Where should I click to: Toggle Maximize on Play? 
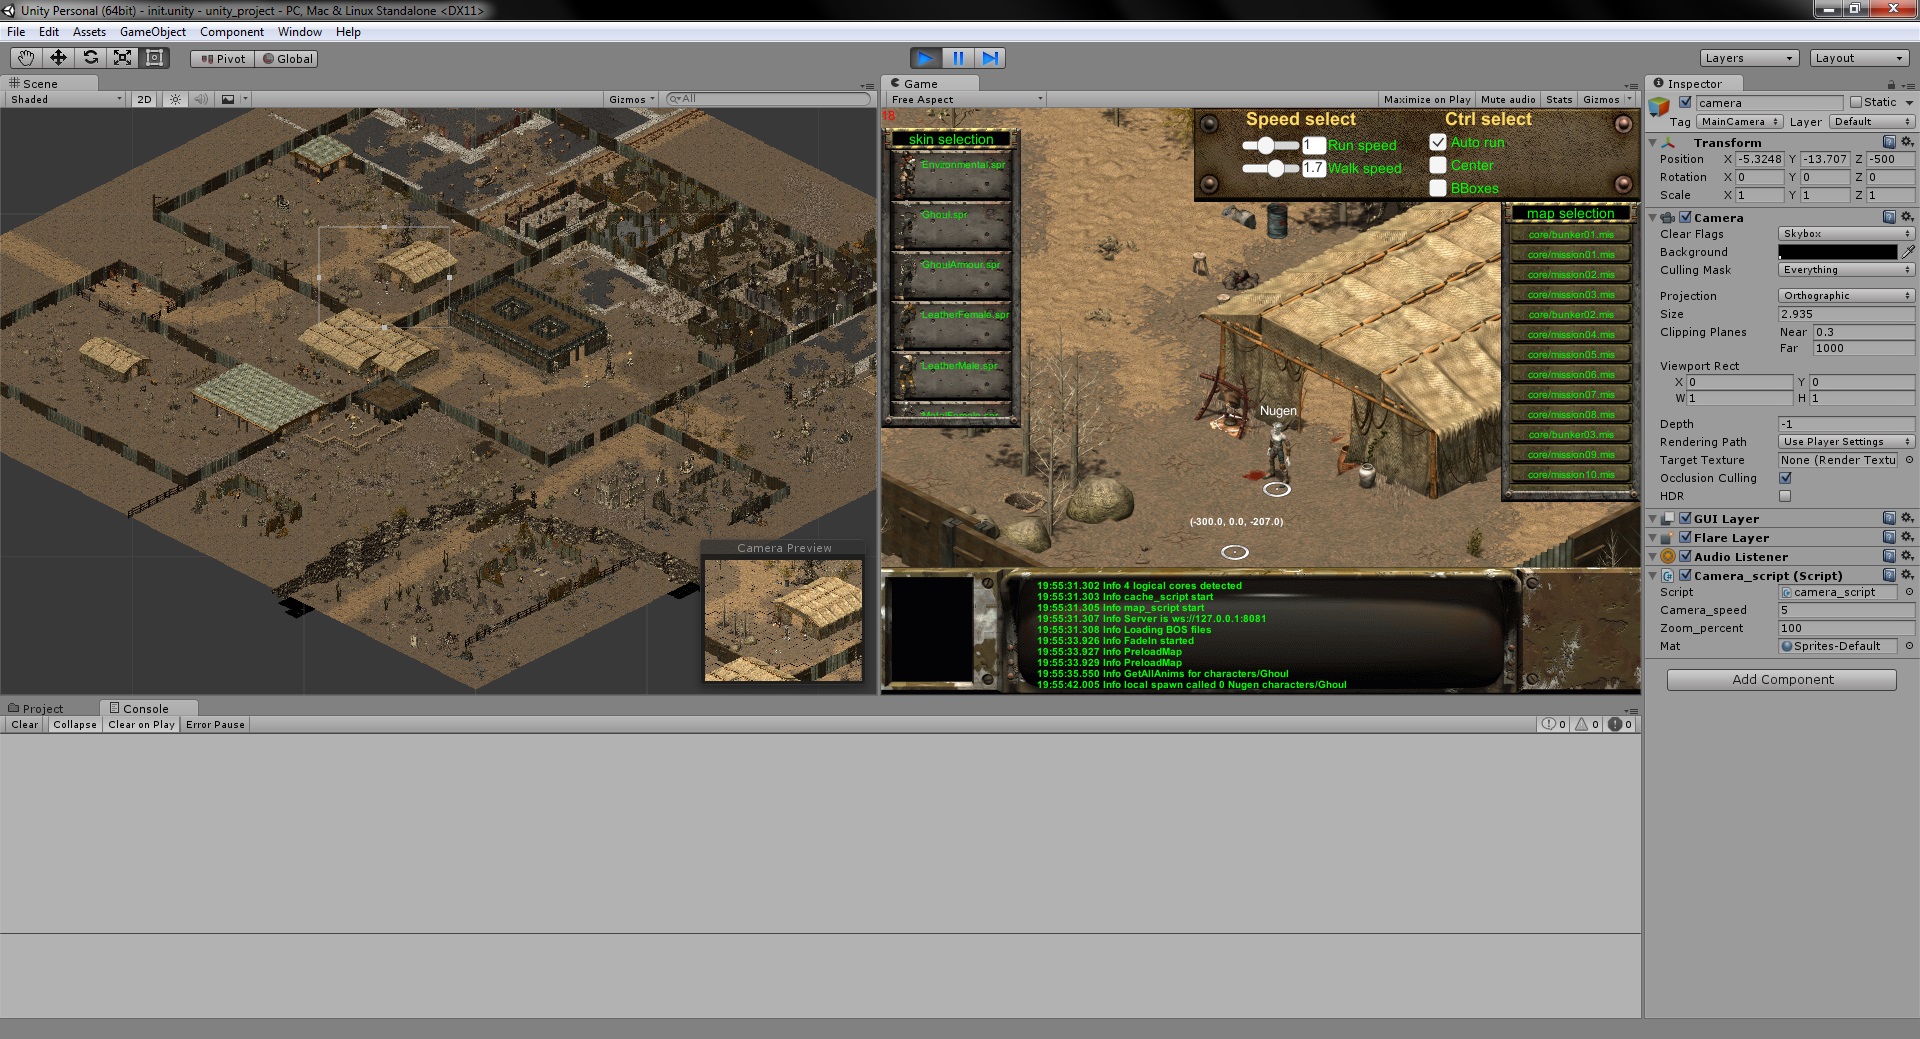[1427, 99]
